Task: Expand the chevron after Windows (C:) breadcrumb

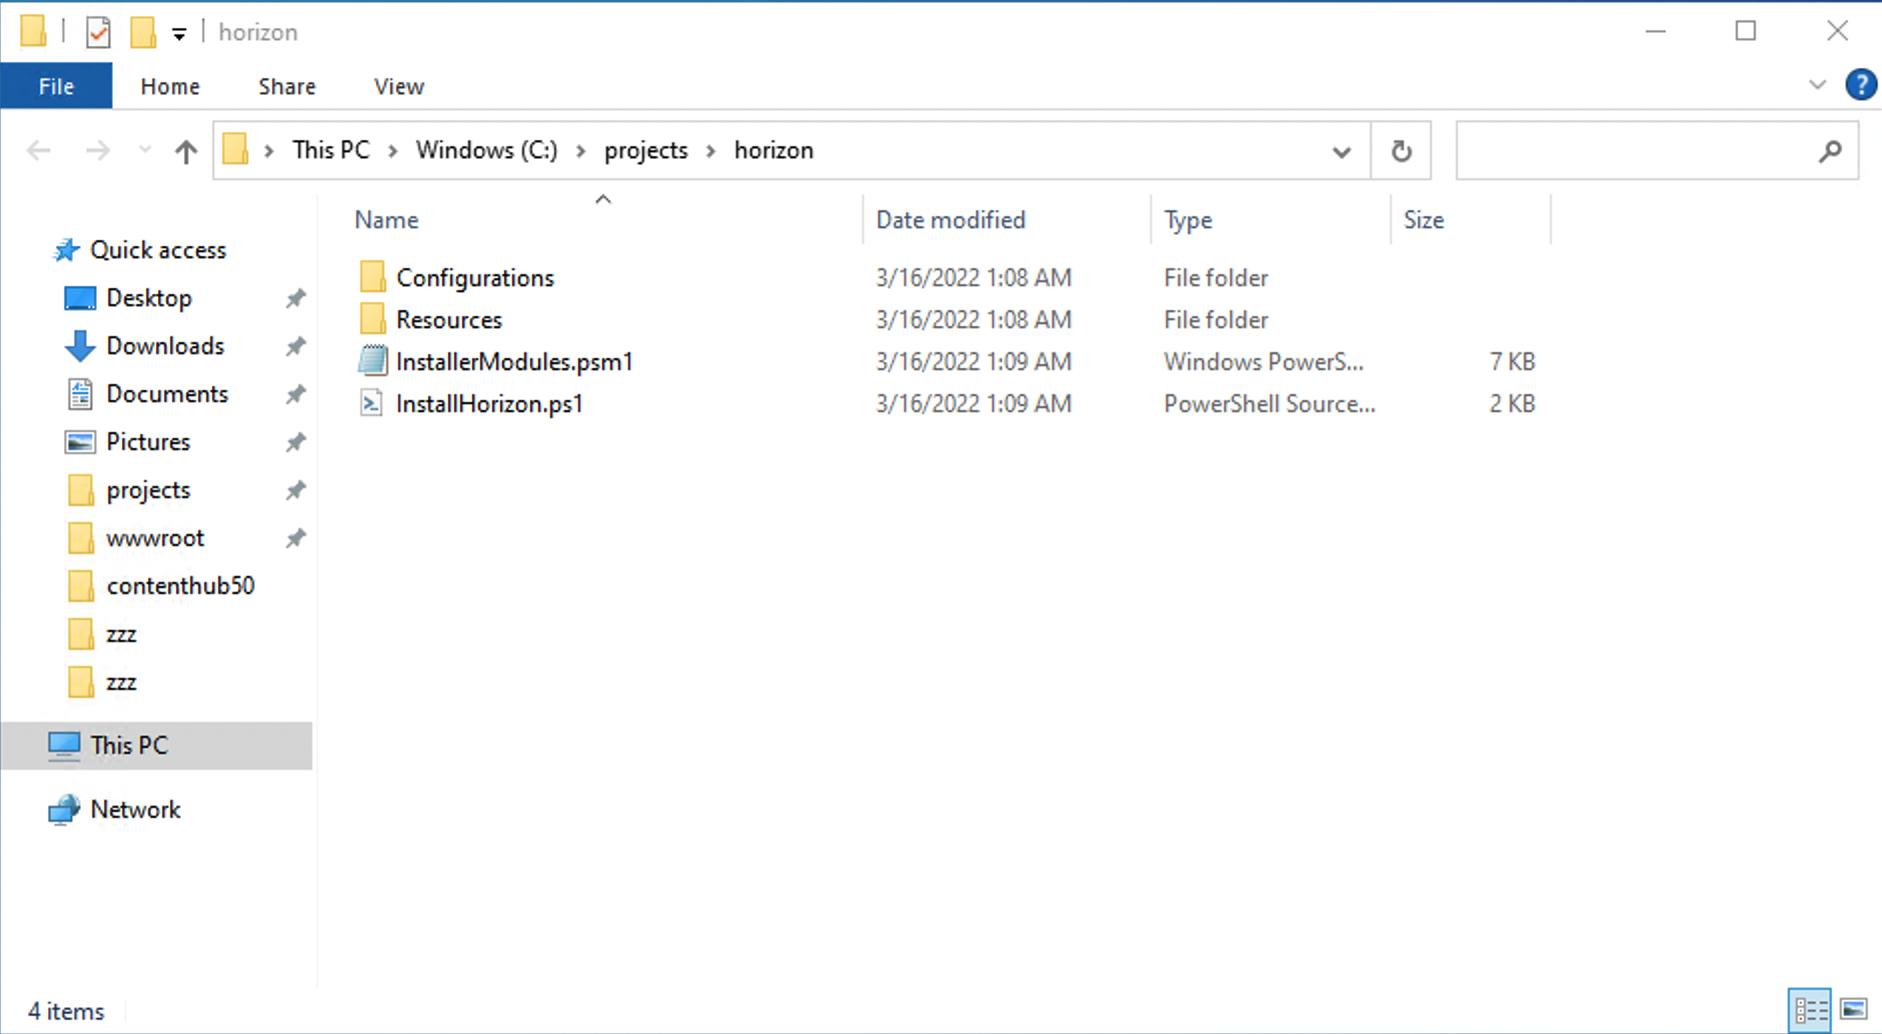Action: (x=581, y=151)
